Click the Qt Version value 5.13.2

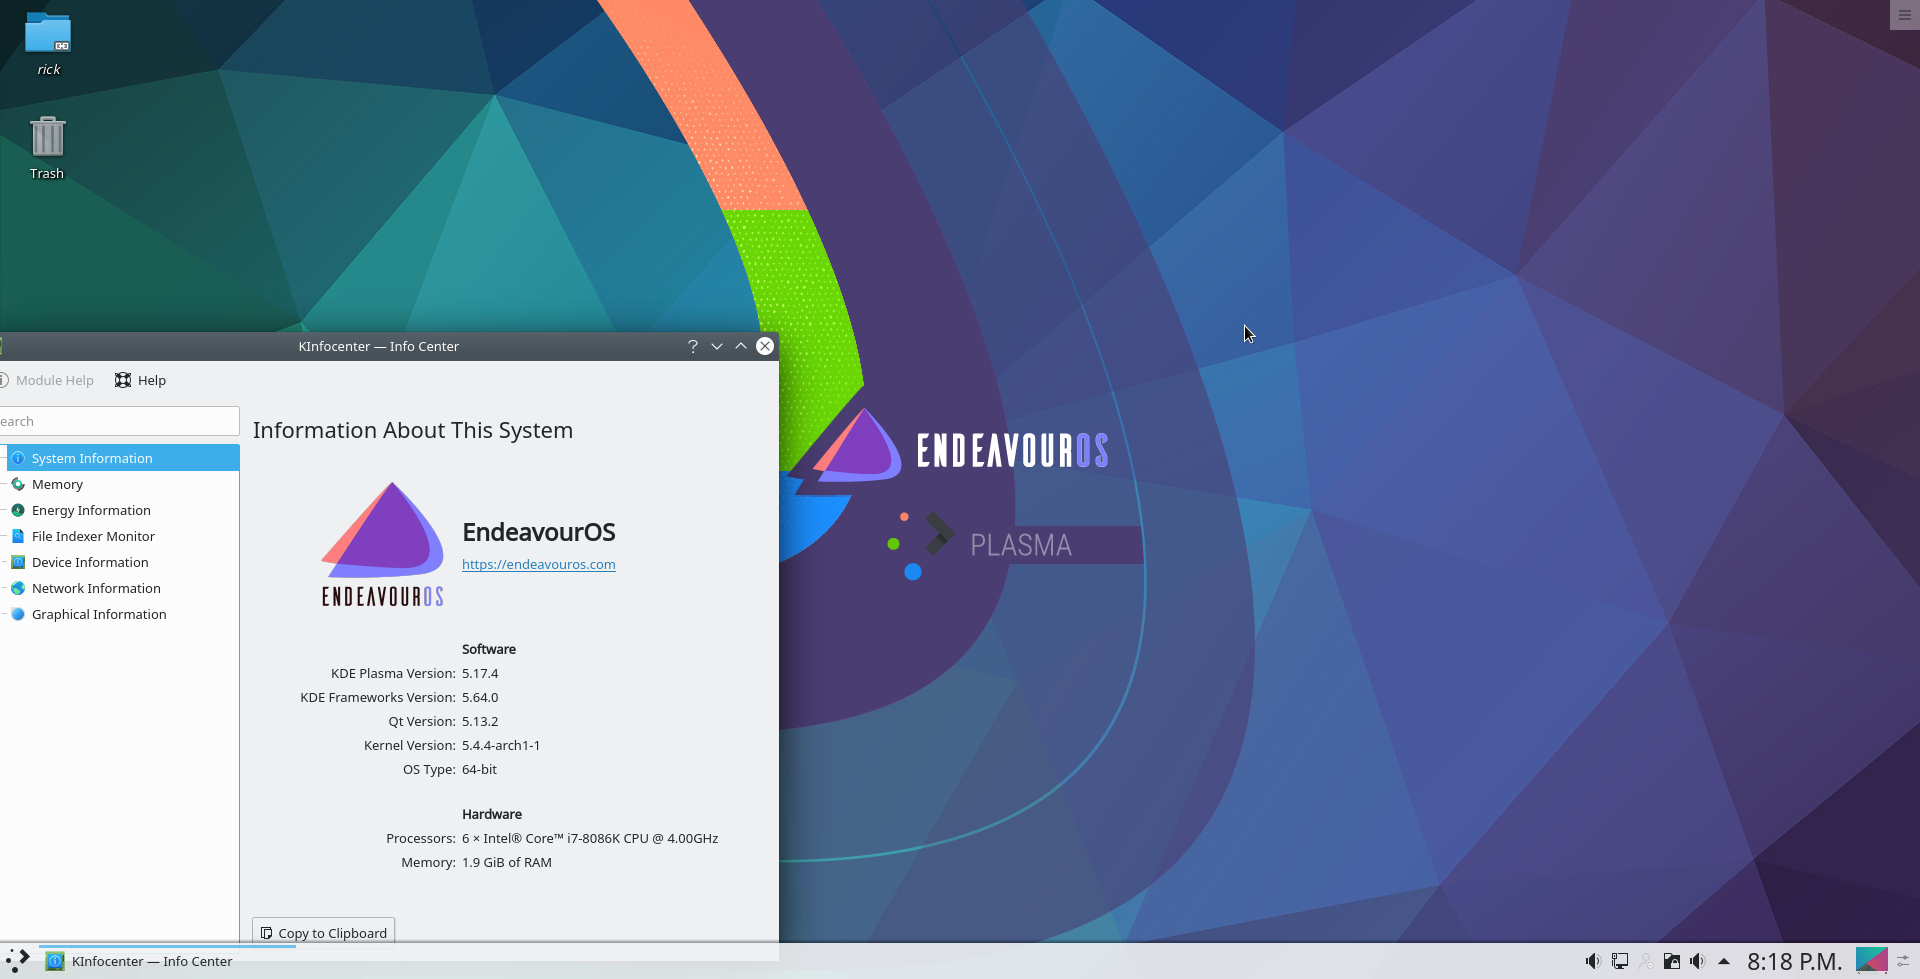point(480,721)
